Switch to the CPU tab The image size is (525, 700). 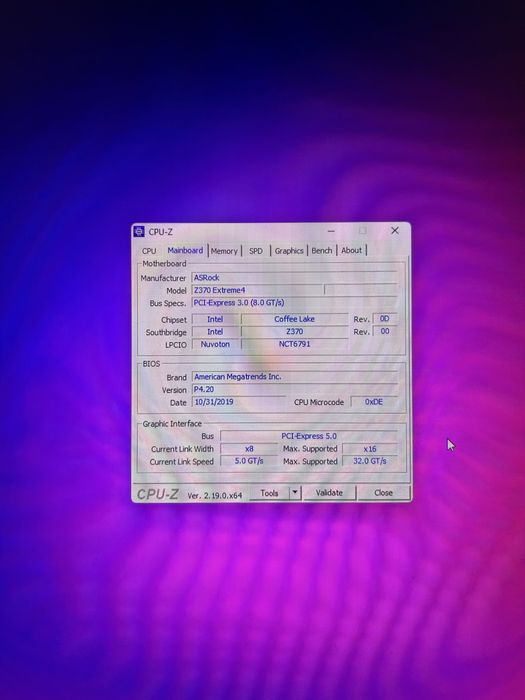[149, 251]
